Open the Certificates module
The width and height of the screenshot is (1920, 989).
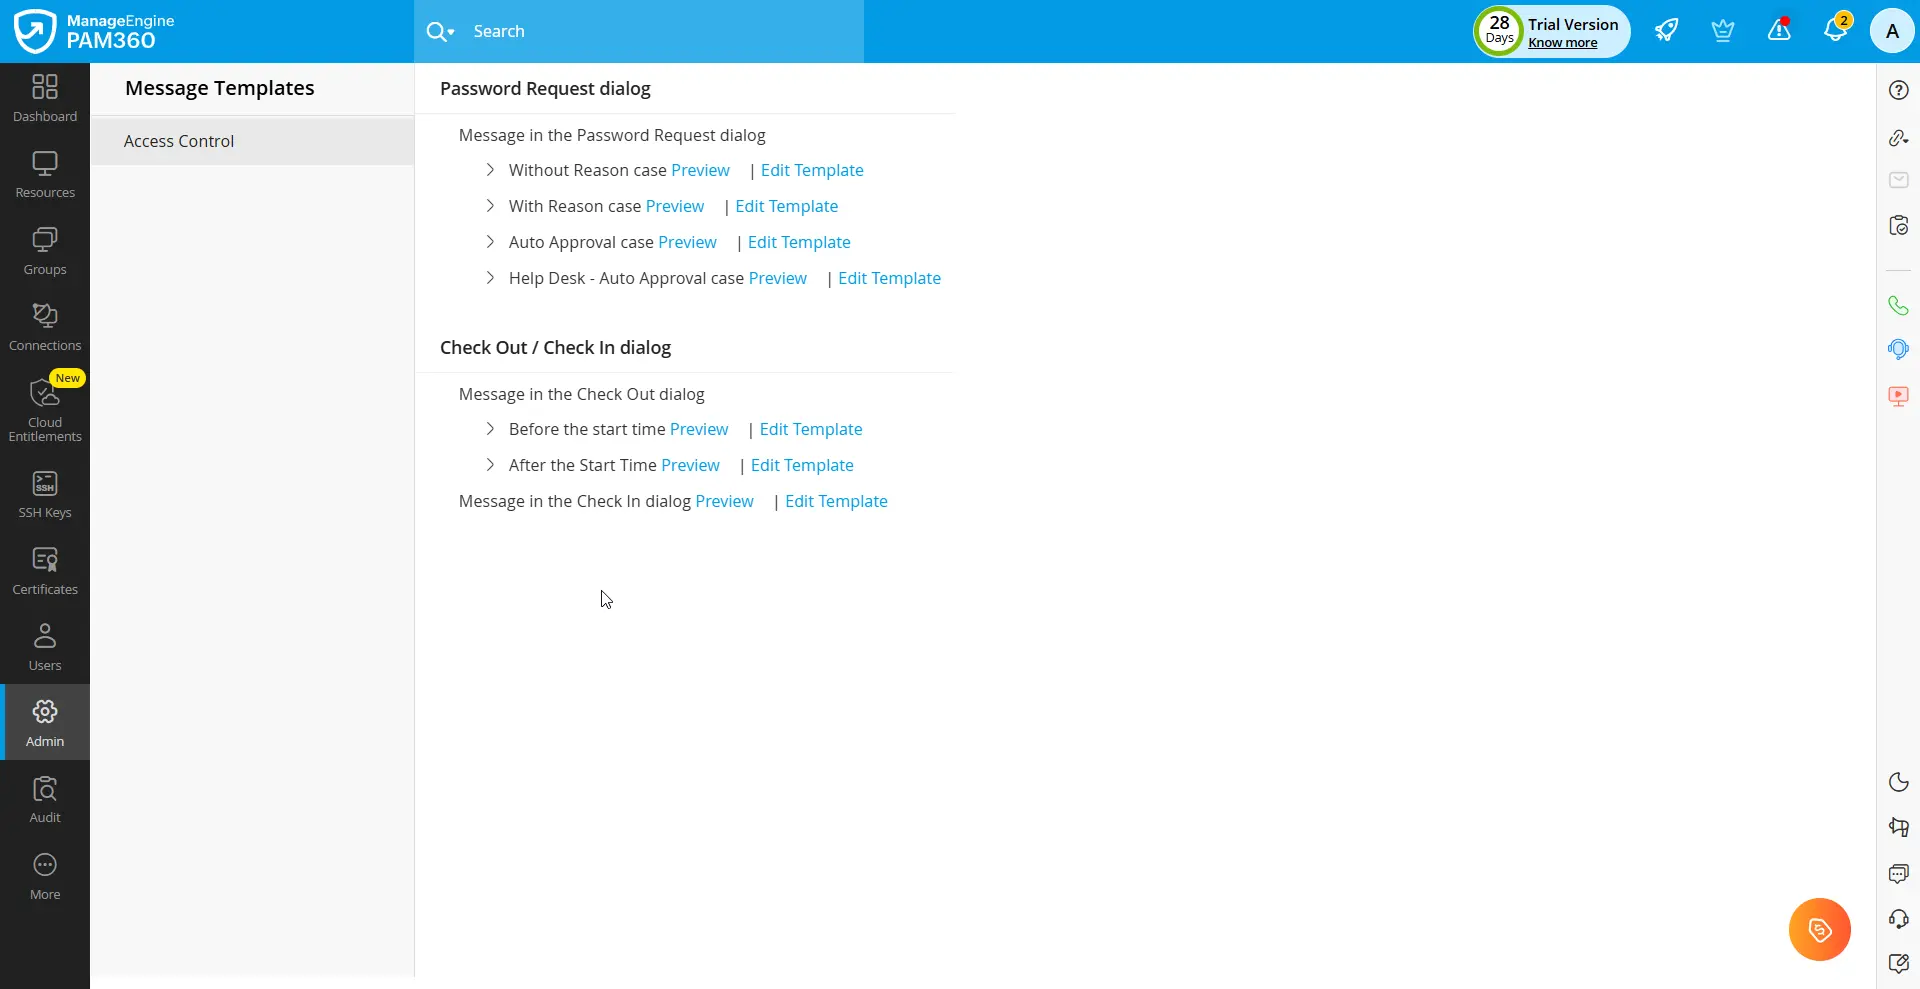click(x=45, y=572)
